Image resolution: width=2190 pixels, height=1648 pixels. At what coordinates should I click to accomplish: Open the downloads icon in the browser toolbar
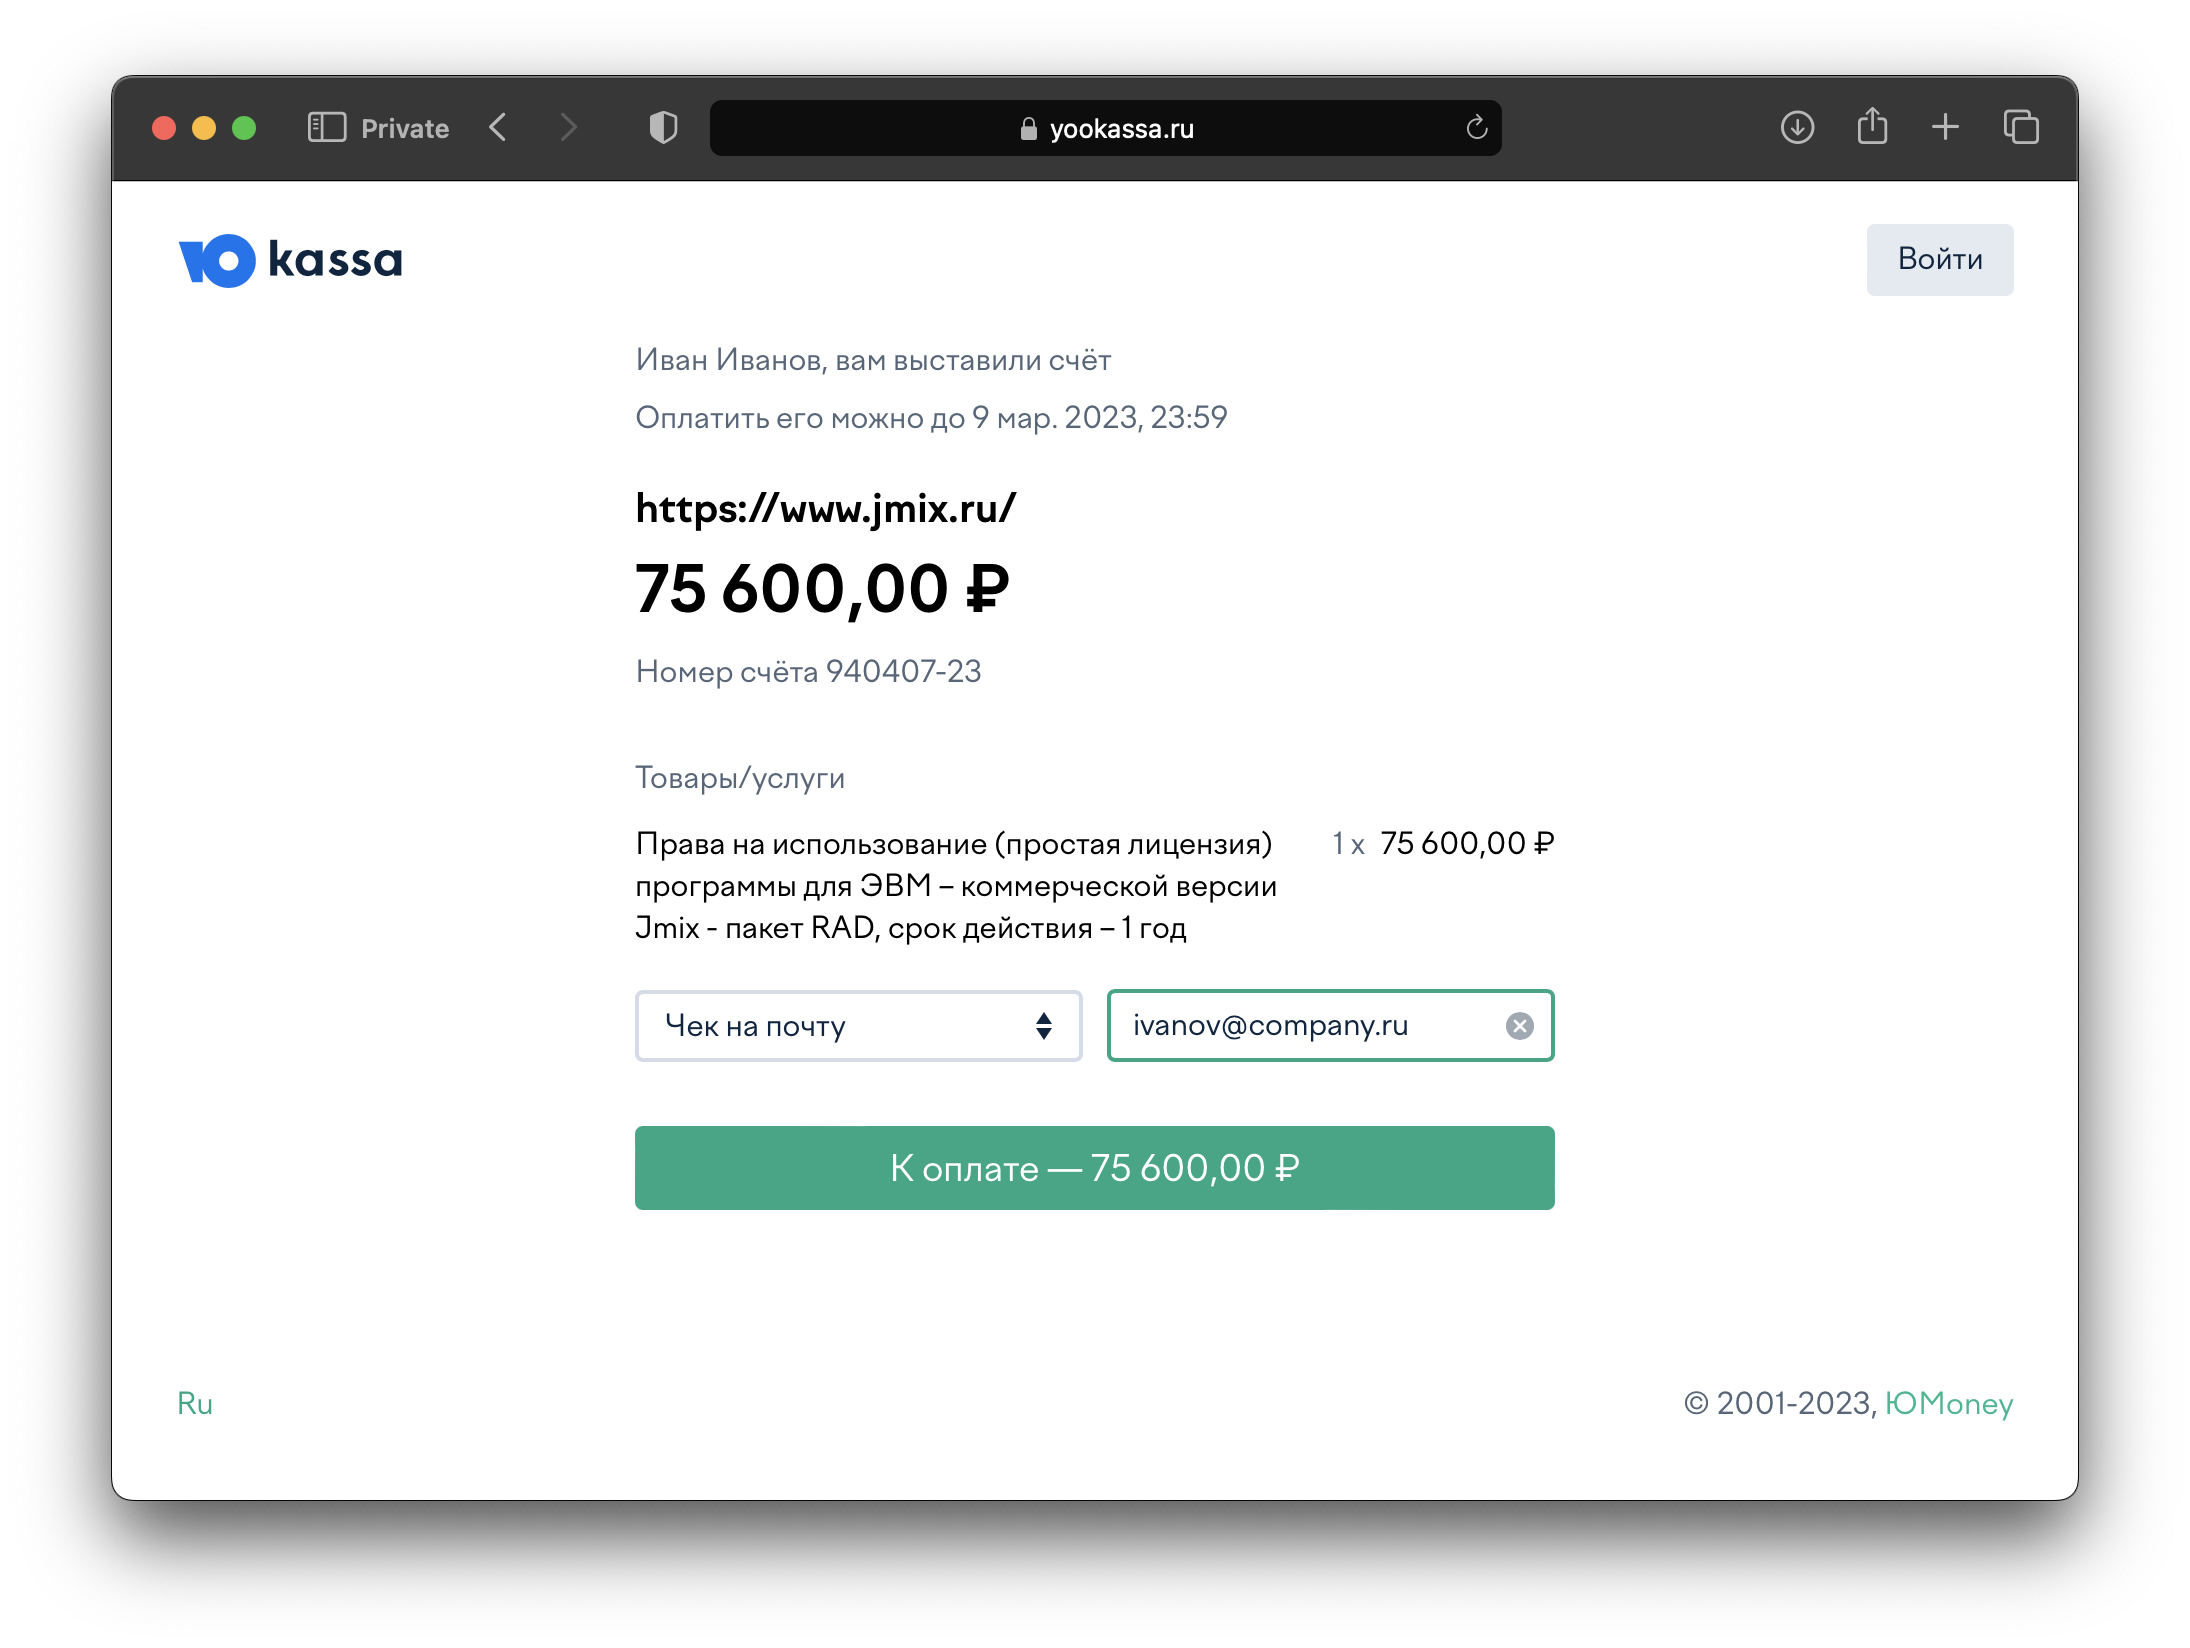[x=1796, y=128]
